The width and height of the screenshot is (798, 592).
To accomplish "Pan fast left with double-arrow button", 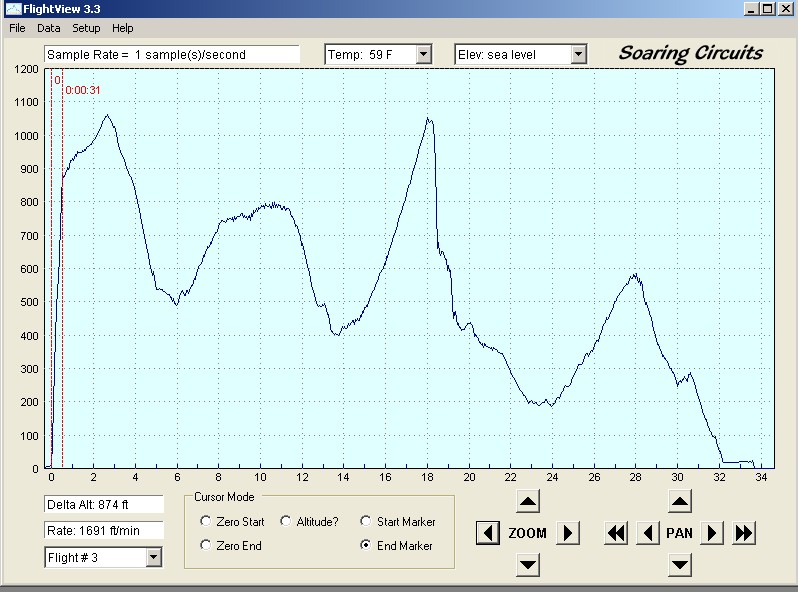I will [x=616, y=533].
